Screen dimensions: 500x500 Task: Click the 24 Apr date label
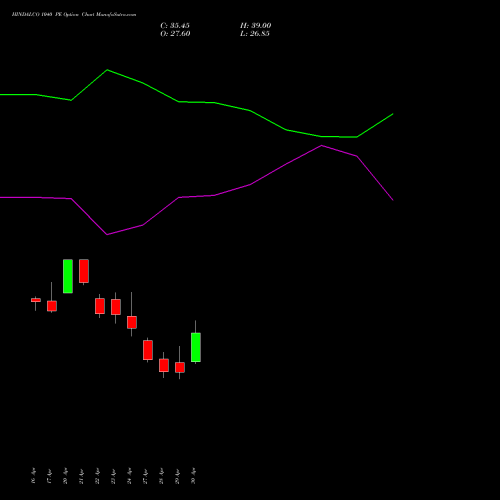point(129,476)
